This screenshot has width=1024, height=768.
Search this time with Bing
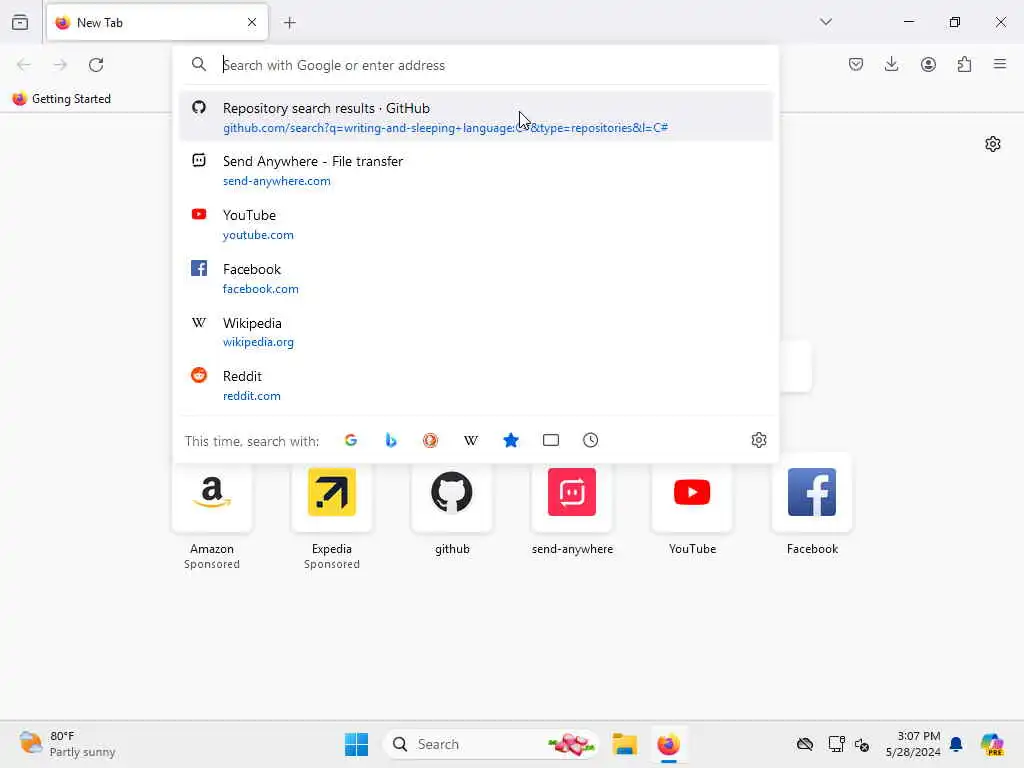tap(391, 440)
